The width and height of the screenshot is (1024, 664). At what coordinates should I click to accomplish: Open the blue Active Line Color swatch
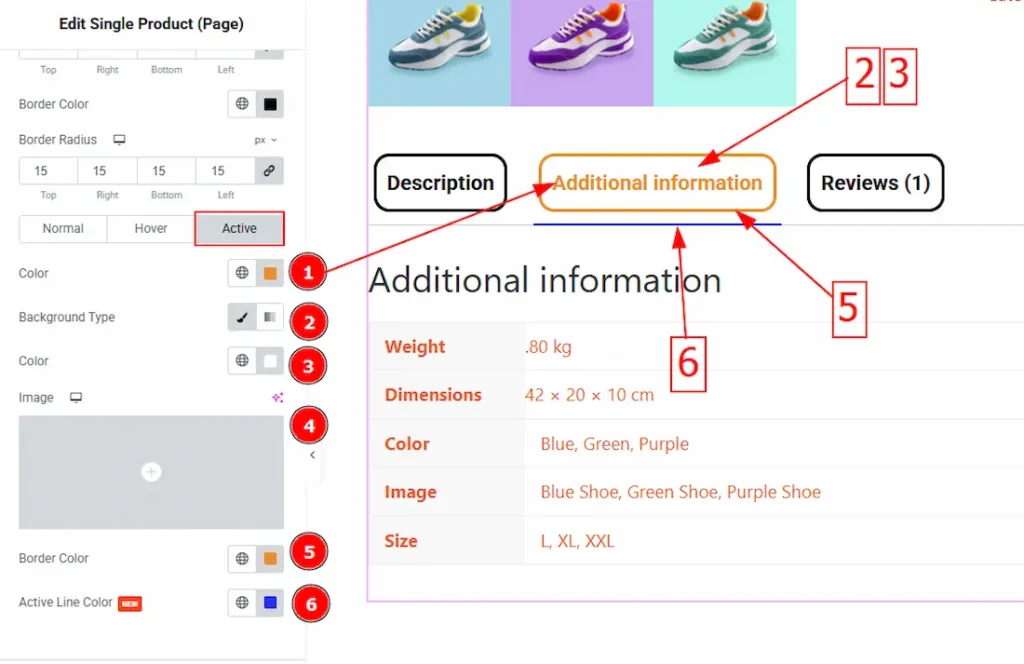pyautogui.click(x=269, y=603)
